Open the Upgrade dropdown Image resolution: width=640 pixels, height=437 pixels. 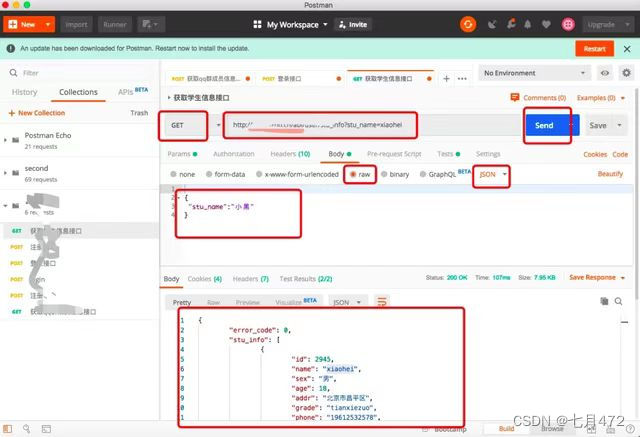[608, 24]
